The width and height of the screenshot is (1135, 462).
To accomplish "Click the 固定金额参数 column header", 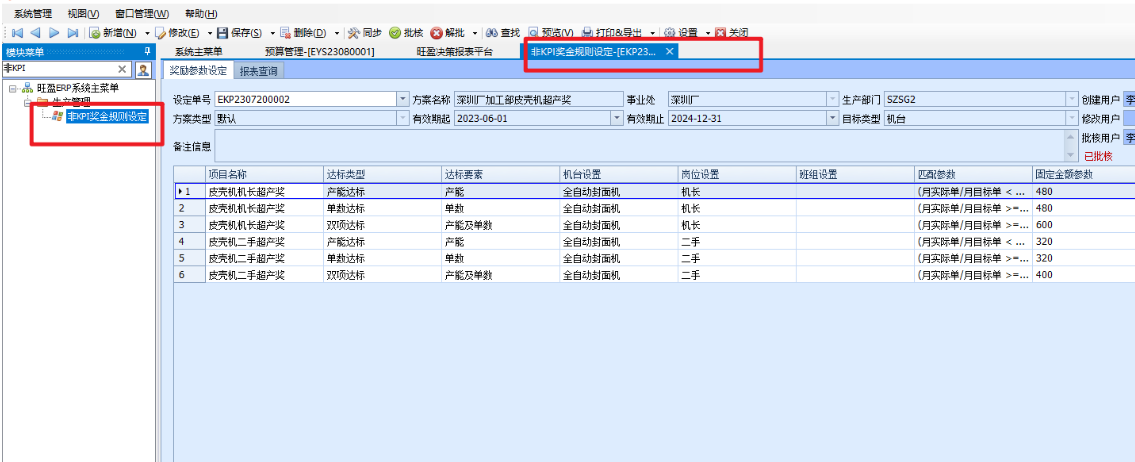I will [x=1084, y=174].
